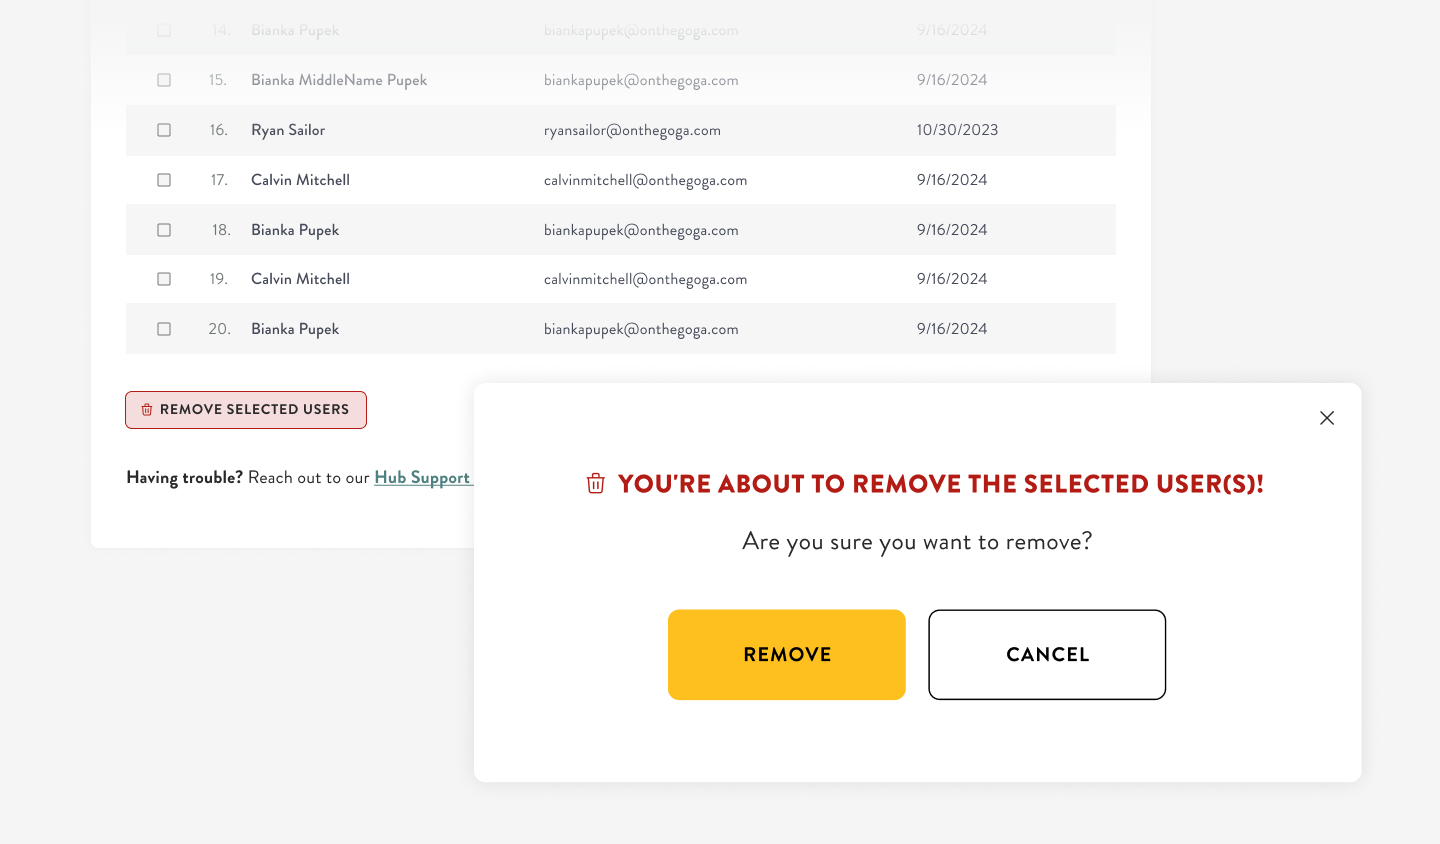Click the ryansailor@onthegoga.com email

click(632, 130)
